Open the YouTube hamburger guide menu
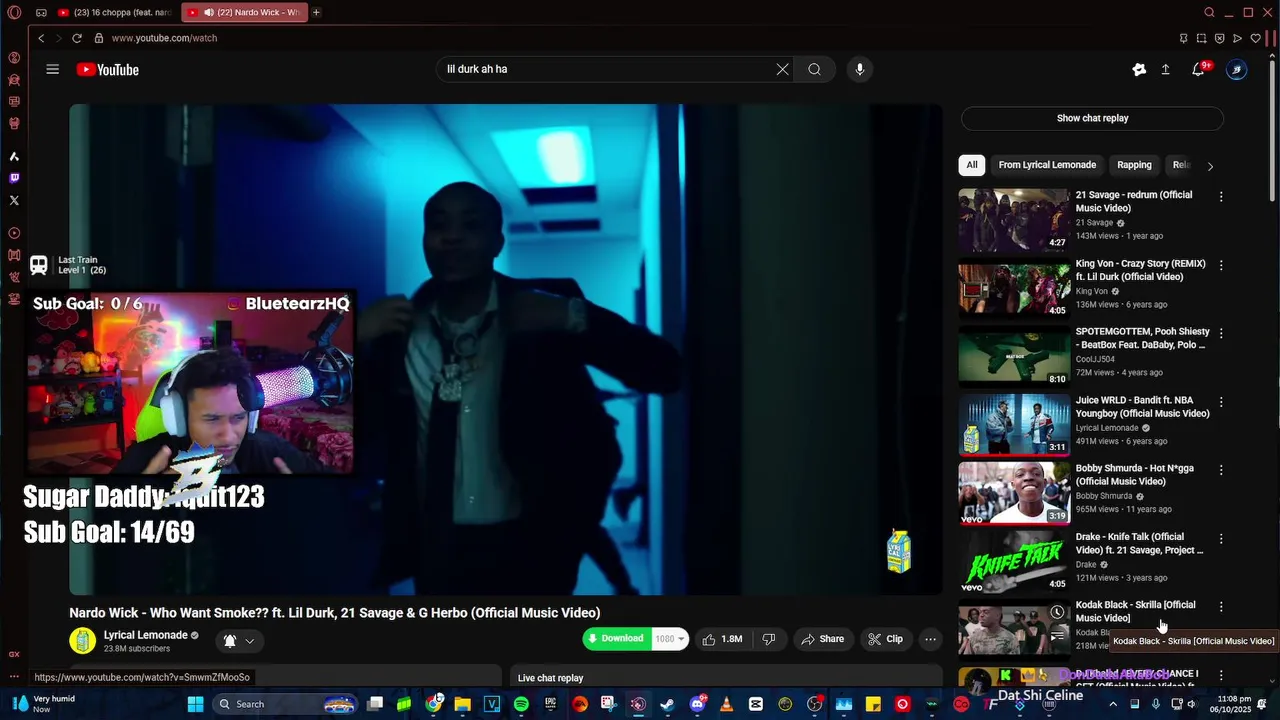 point(52,69)
